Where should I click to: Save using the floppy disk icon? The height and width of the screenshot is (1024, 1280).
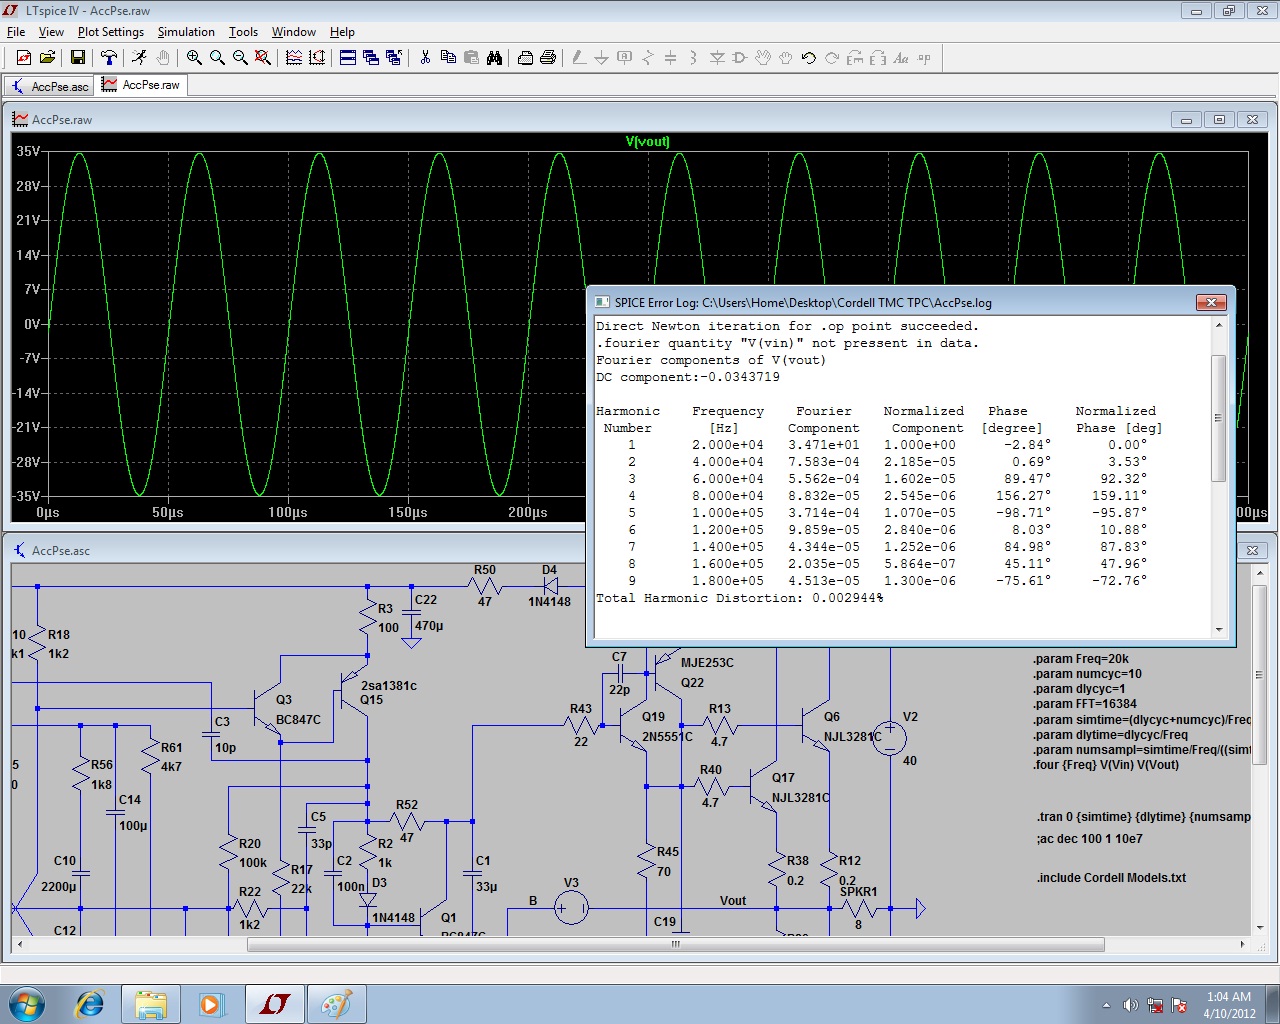click(x=77, y=58)
